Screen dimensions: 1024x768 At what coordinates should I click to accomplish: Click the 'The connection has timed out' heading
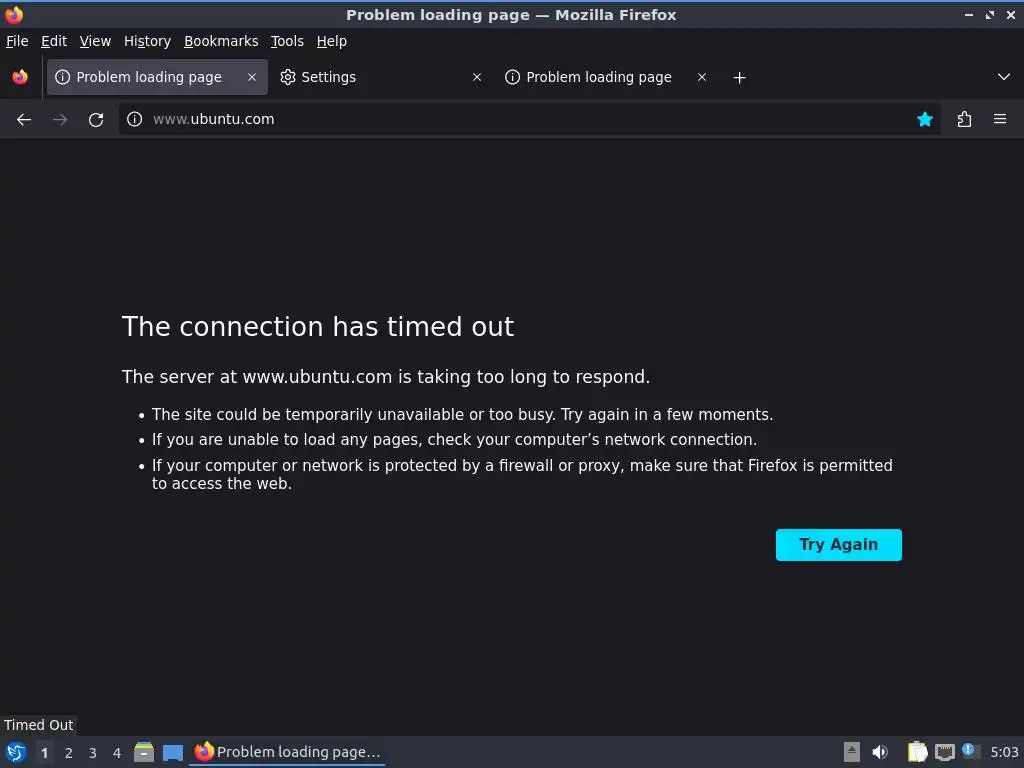[x=318, y=327]
